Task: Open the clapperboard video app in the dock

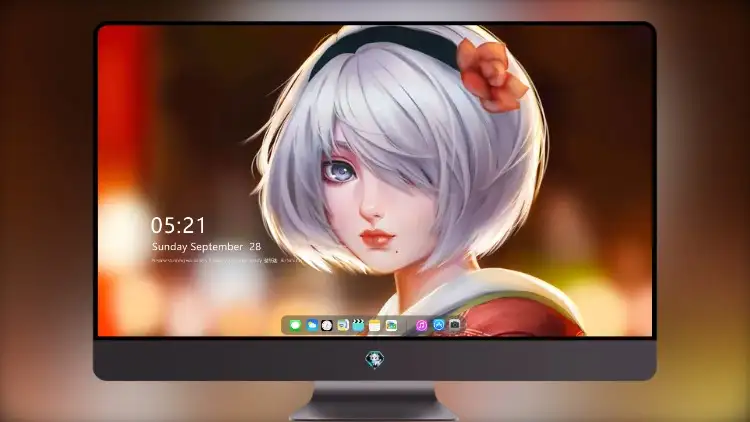Action: [x=358, y=325]
